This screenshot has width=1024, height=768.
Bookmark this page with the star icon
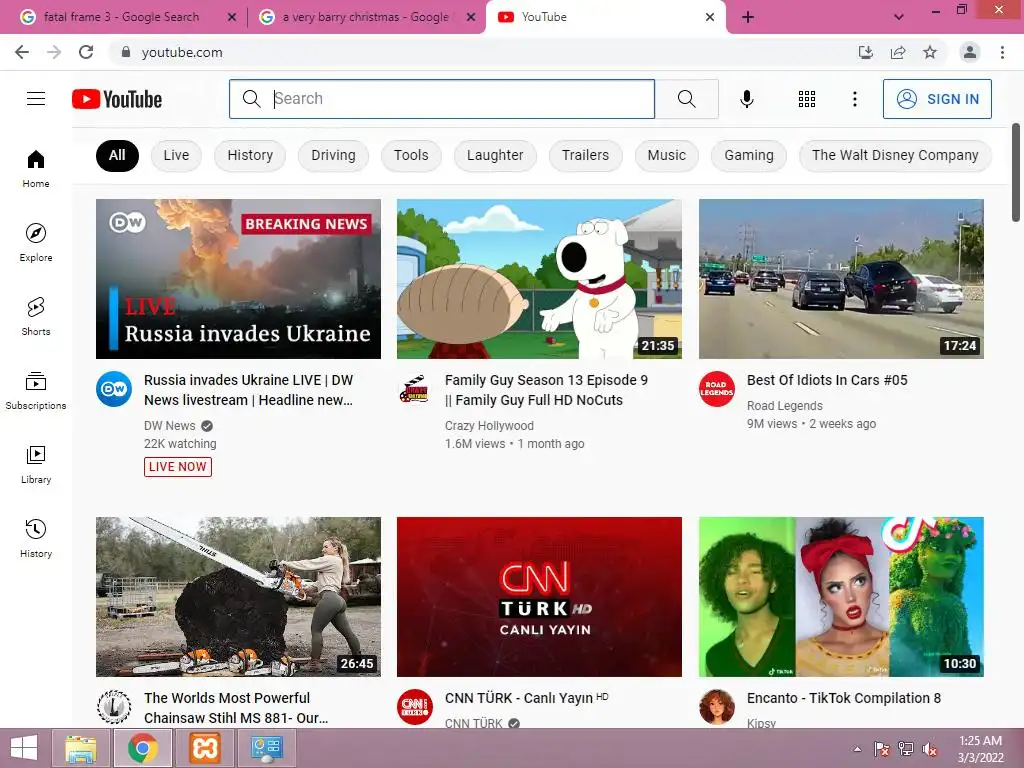tap(930, 52)
